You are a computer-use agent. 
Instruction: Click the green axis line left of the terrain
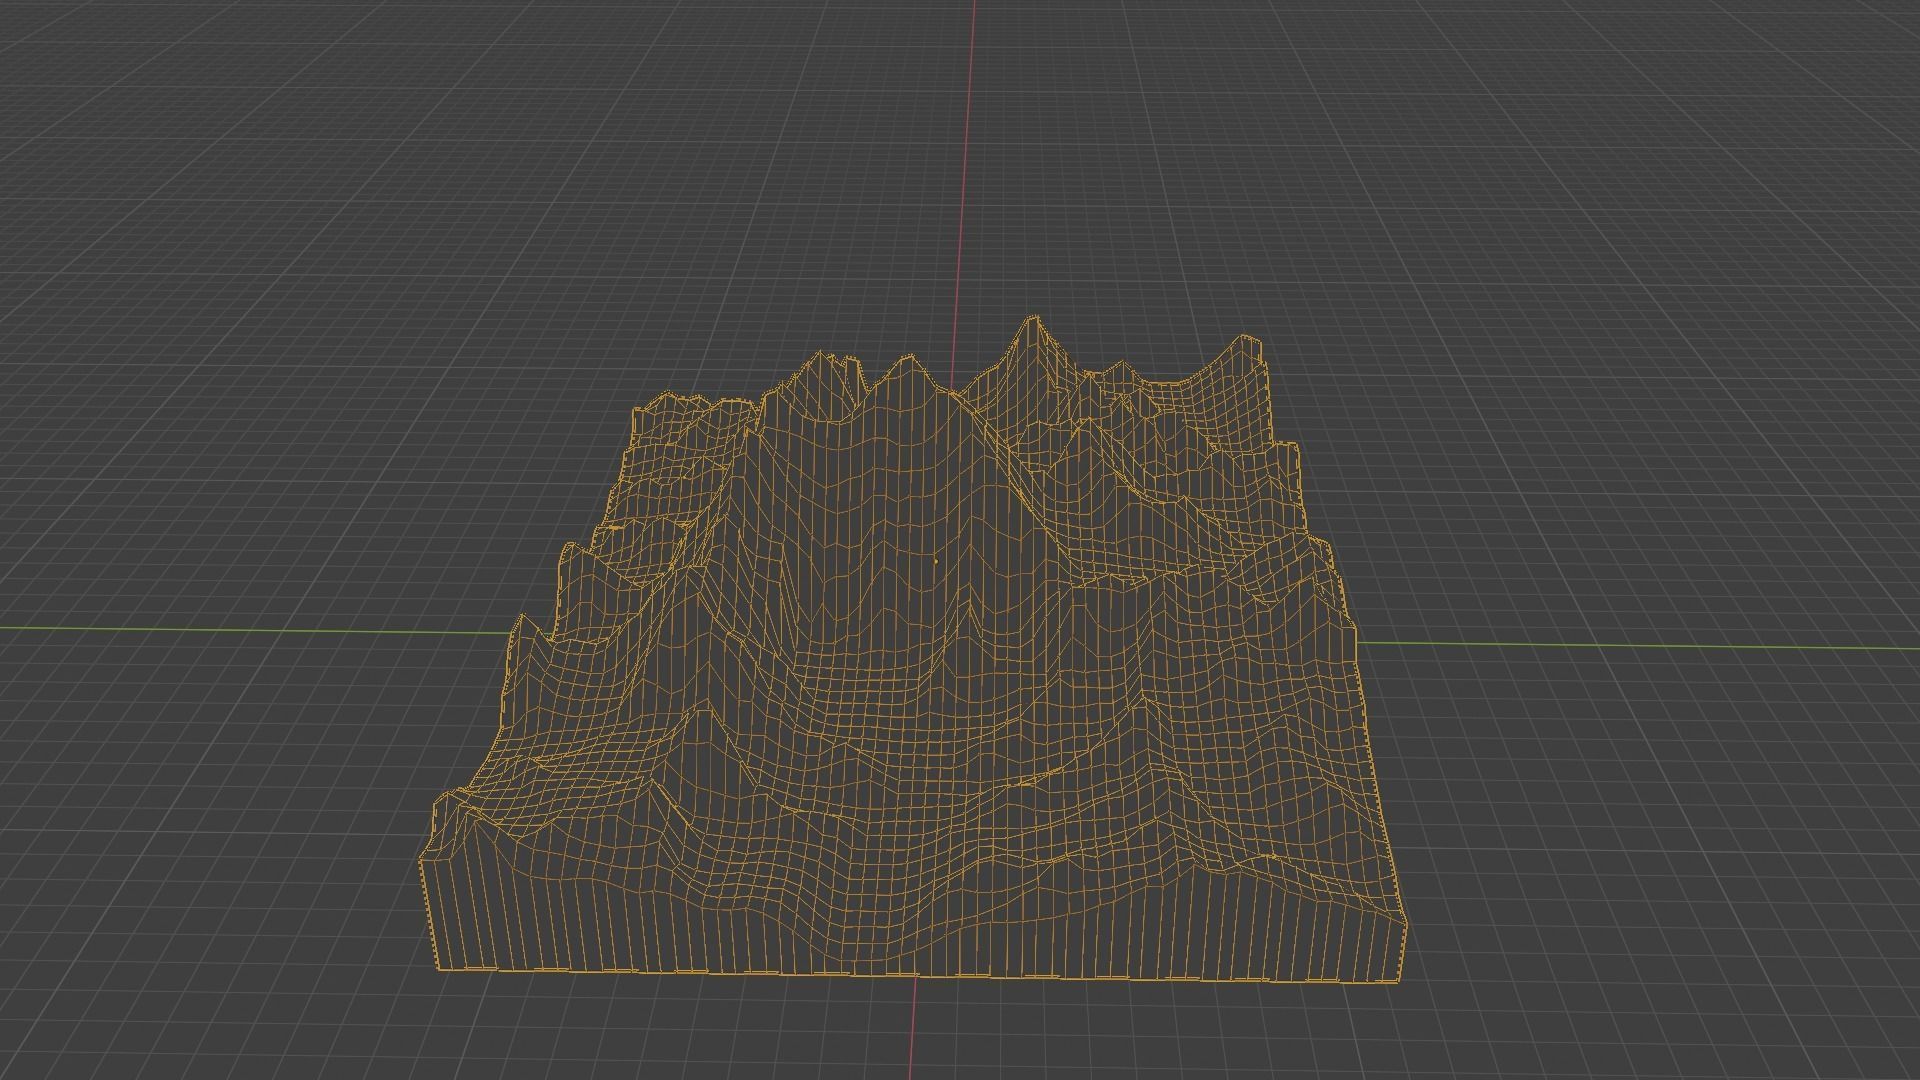[x=250, y=630]
